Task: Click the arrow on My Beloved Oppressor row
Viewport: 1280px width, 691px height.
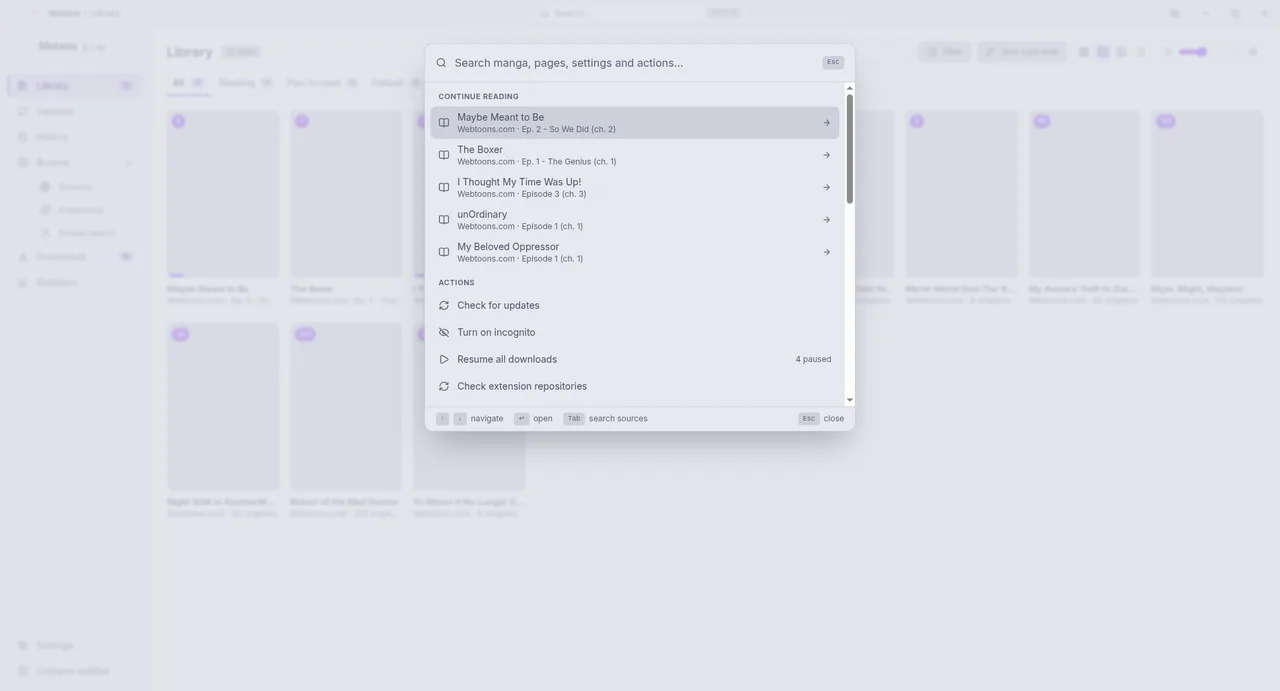Action: (x=826, y=252)
